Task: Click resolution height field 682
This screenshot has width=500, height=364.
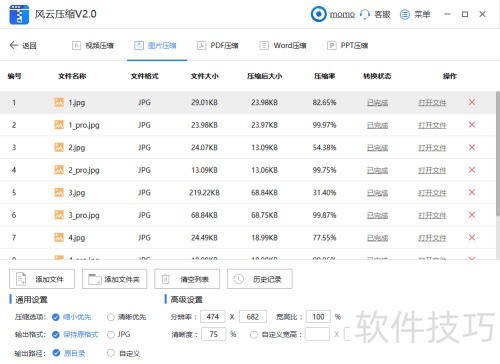Action: tap(253, 317)
